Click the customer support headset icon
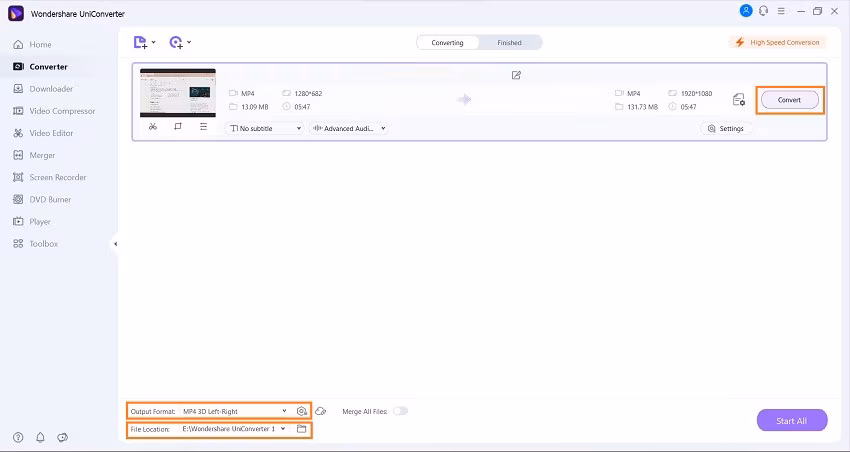Screen dimensions: 850x452 [x=763, y=10]
